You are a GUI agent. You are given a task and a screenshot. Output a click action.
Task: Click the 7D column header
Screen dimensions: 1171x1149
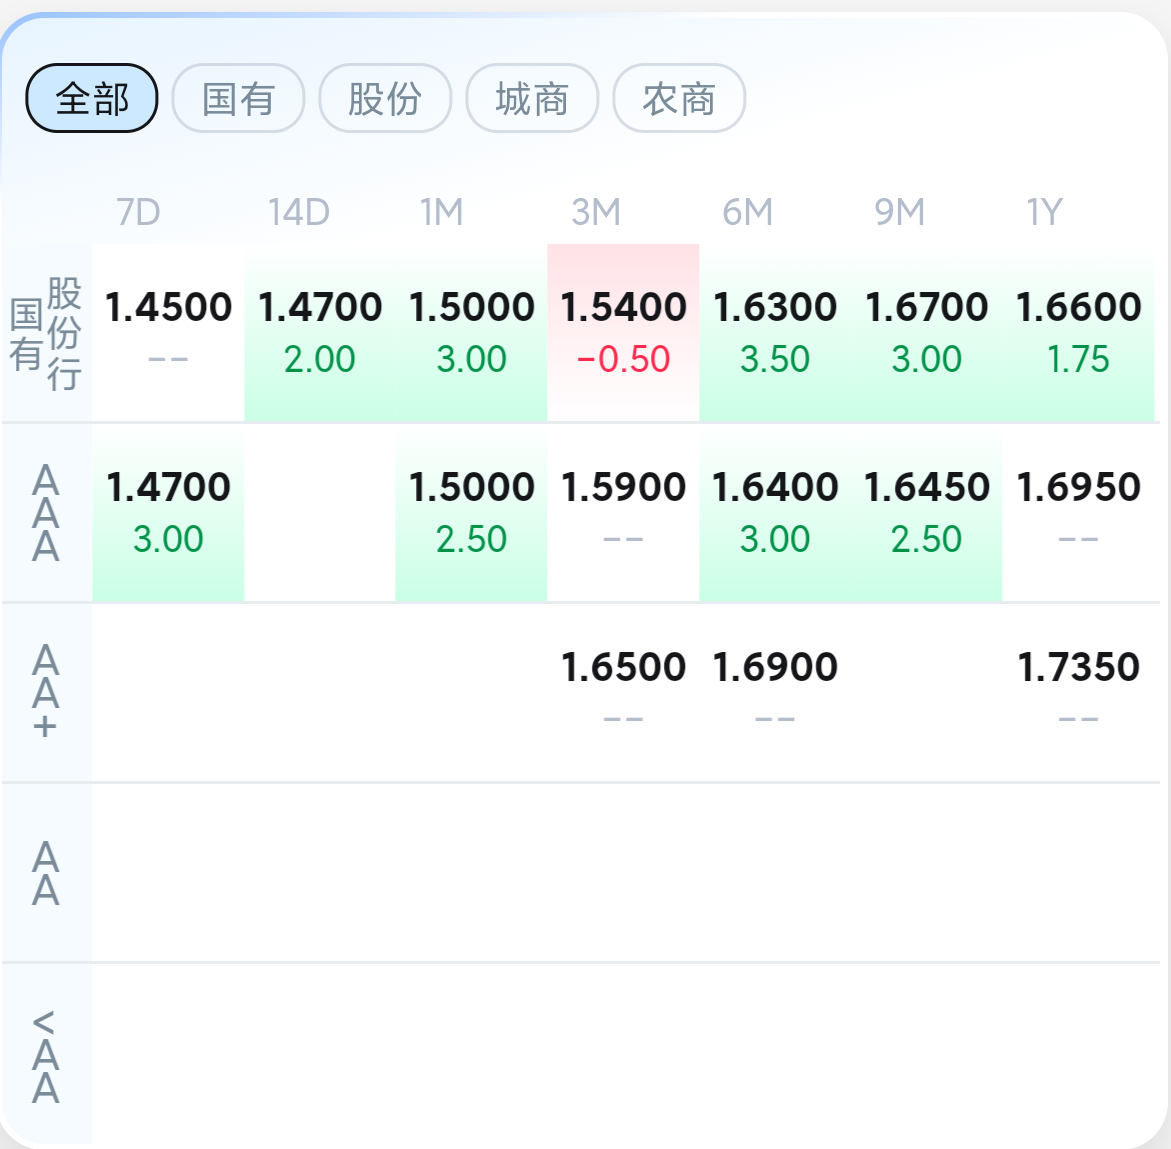click(138, 212)
